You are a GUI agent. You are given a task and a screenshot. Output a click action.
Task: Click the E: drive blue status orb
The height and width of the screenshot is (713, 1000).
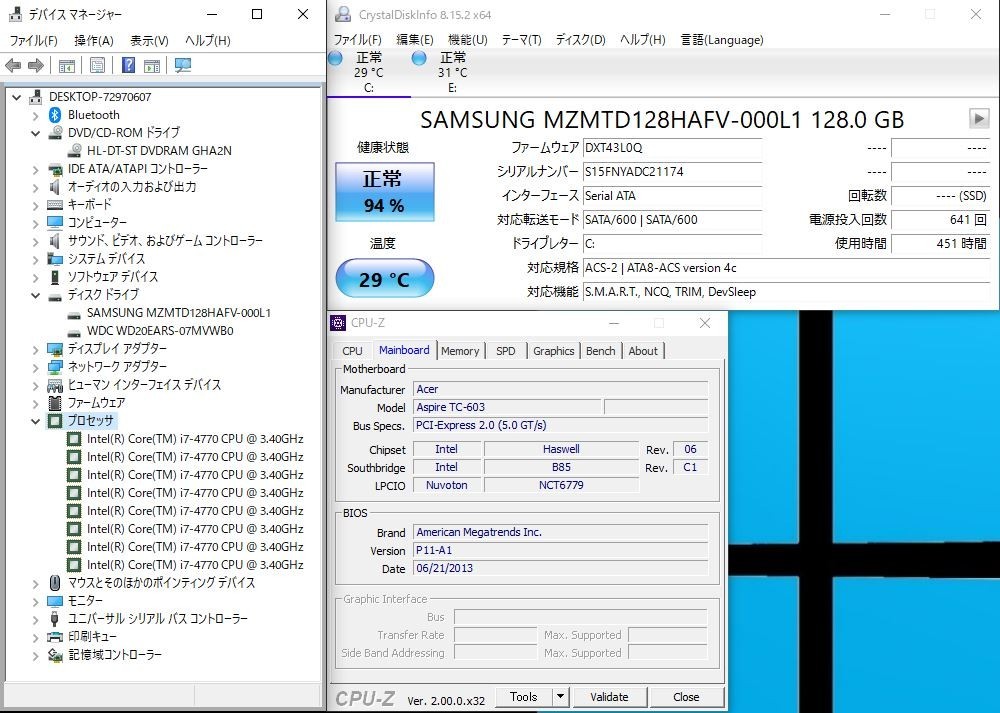coord(419,59)
